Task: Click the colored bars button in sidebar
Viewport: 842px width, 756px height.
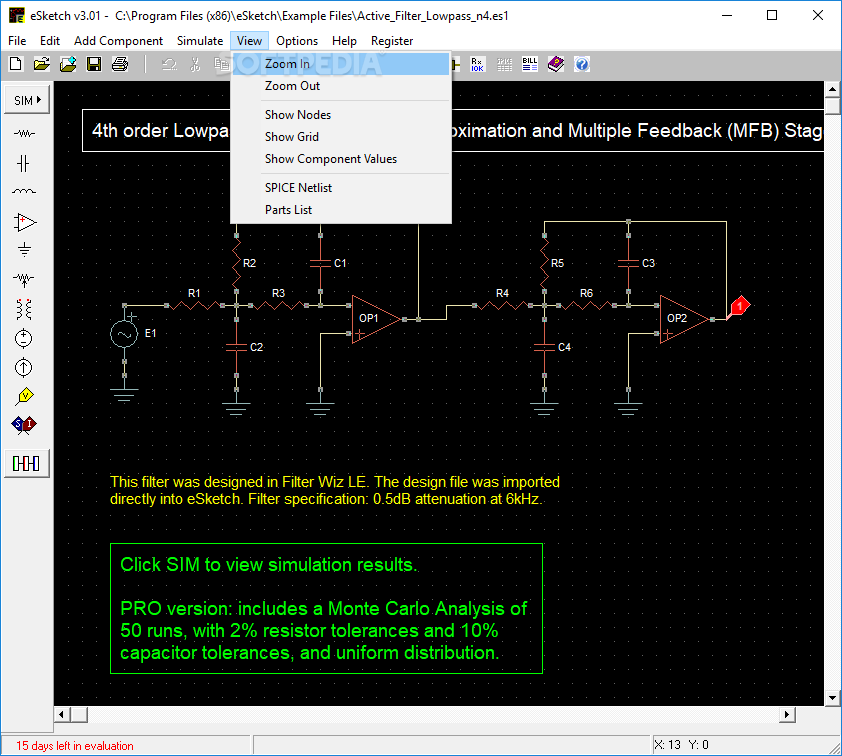Action: (x=26, y=463)
